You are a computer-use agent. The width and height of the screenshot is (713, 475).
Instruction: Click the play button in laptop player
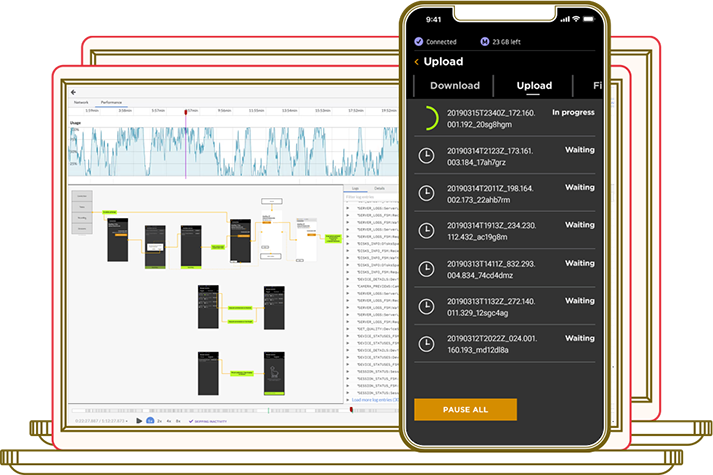[x=139, y=421]
